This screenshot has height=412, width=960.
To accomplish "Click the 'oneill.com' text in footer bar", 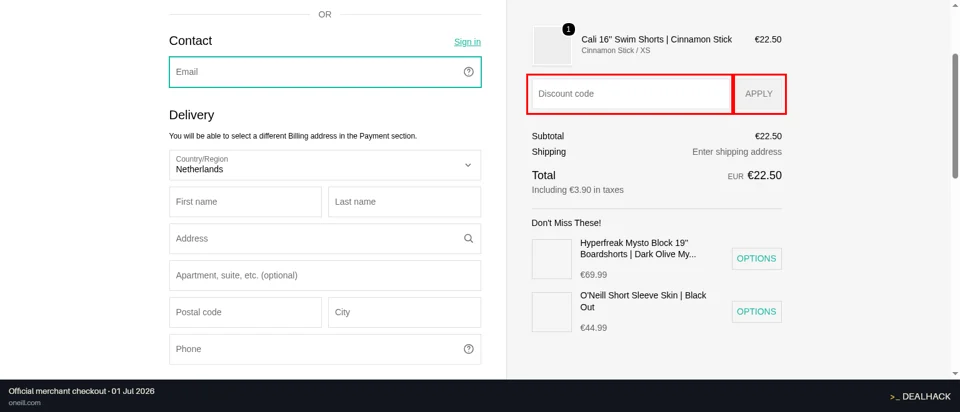I will 24,403.
